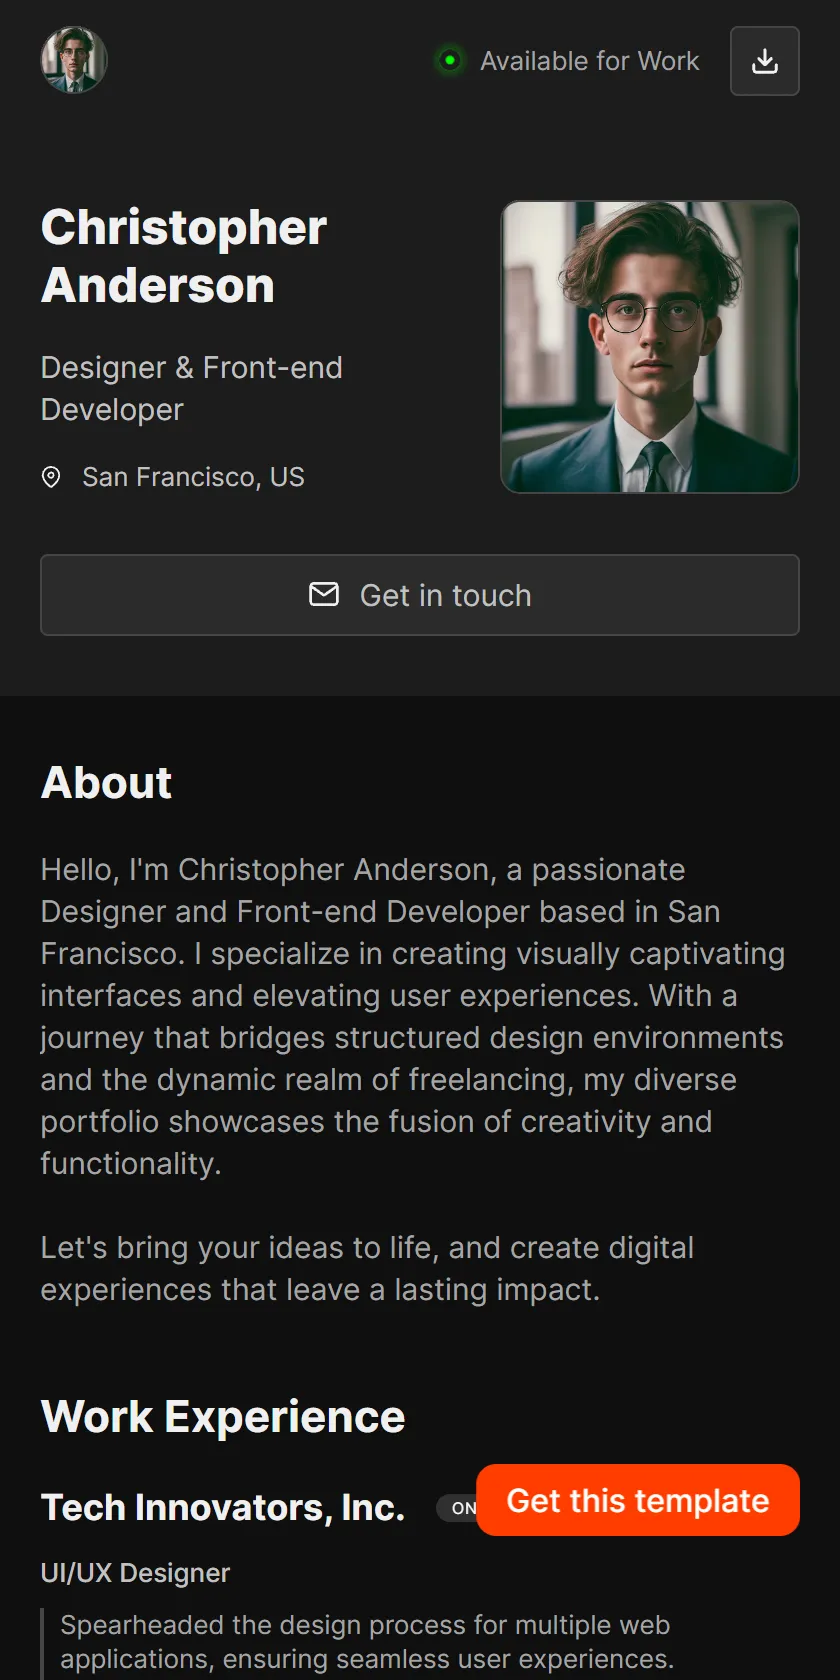Click the San Francisco, US location text
This screenshot has height=1680, width=840.
click(193, 477)
